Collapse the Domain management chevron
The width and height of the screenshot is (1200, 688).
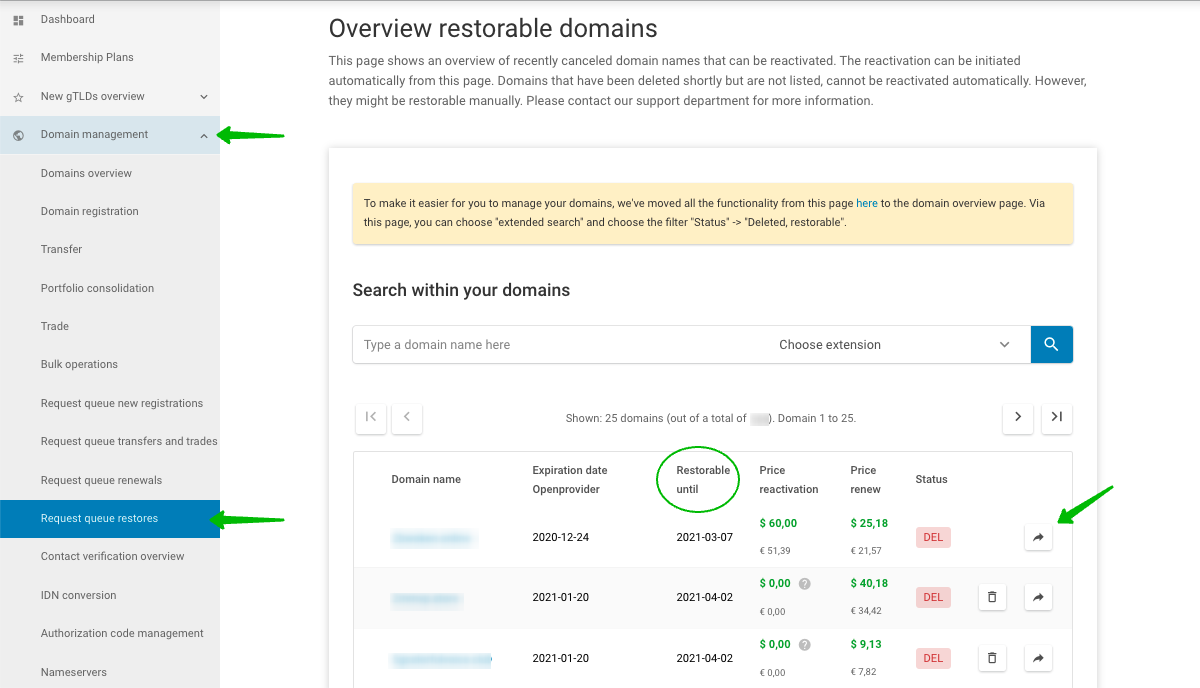(x=204, y=135)
